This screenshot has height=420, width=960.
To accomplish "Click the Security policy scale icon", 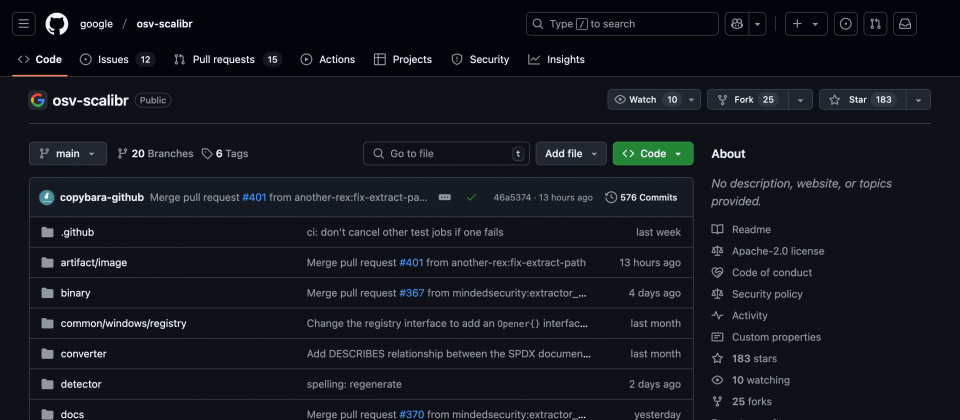I will click(x=717, y=294).
